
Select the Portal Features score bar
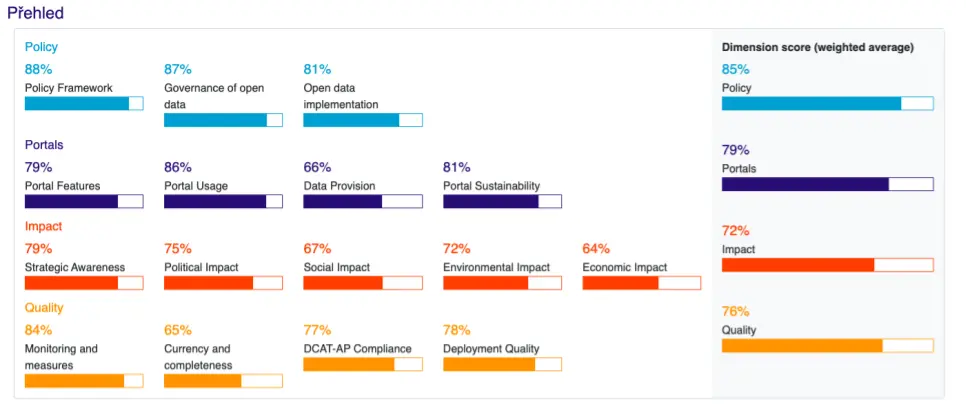(x=84, y=201)
